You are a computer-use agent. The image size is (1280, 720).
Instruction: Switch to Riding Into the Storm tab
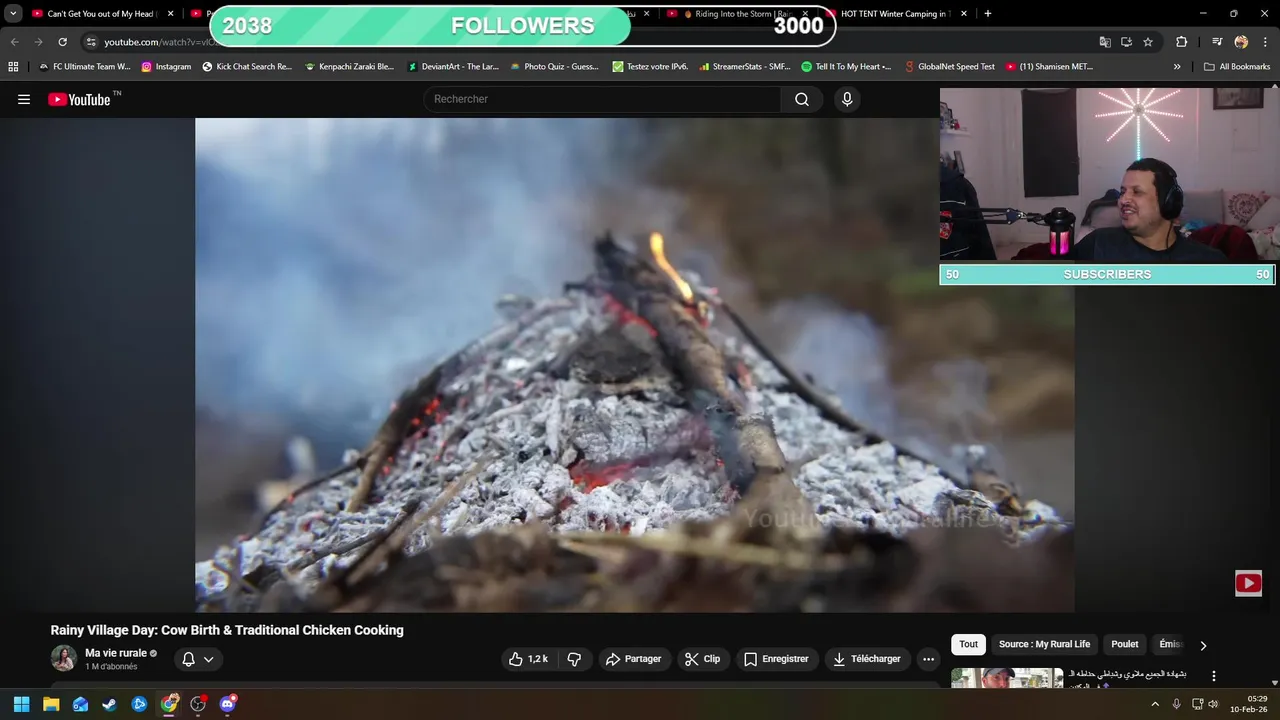(740, 14)
